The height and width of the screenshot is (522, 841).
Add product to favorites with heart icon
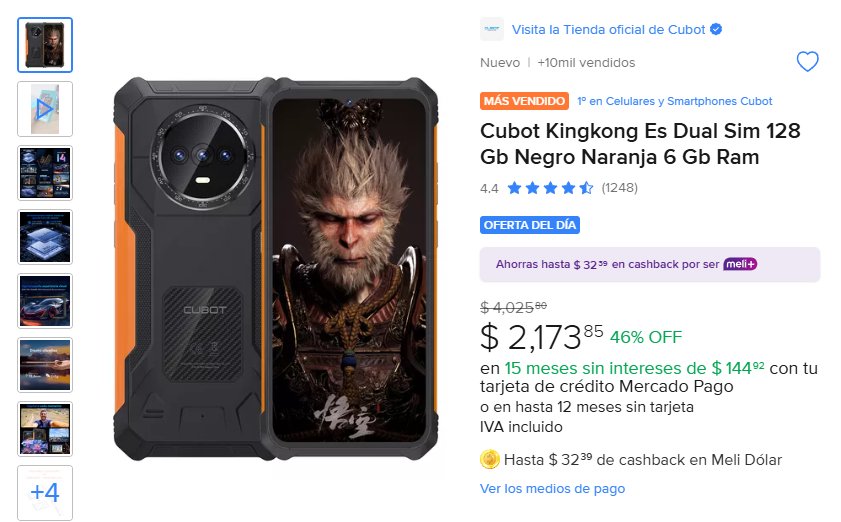[x=807, y=62]
